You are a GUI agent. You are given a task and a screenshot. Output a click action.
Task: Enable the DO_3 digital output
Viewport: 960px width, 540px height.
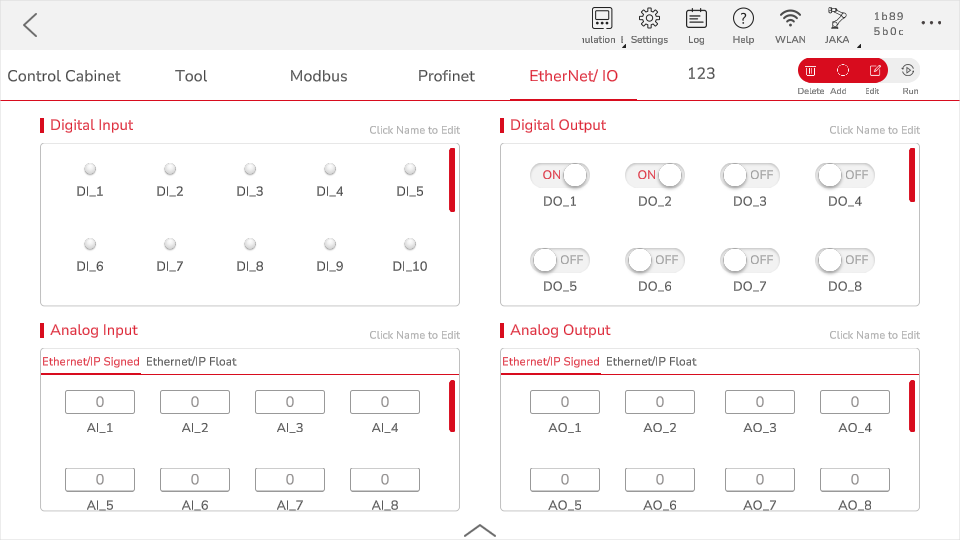pos(750,175)
